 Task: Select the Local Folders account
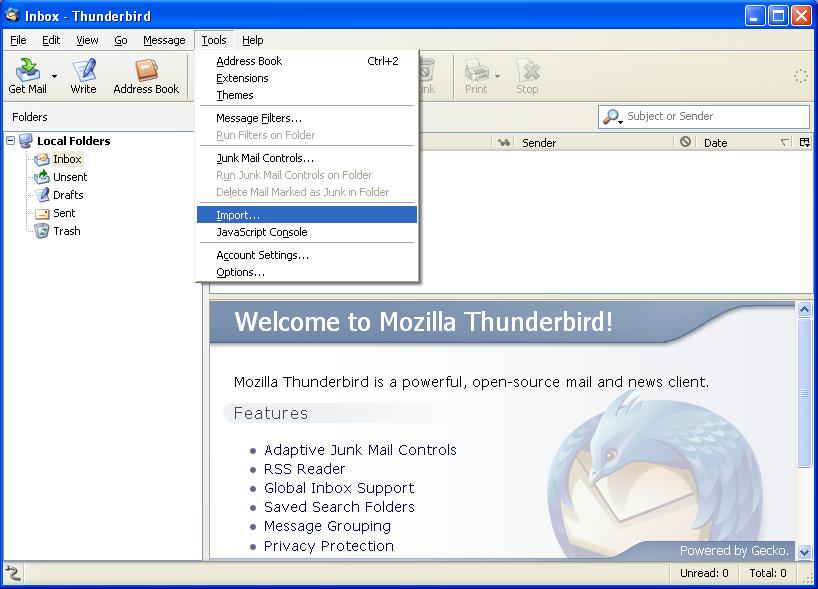[74, 141]
